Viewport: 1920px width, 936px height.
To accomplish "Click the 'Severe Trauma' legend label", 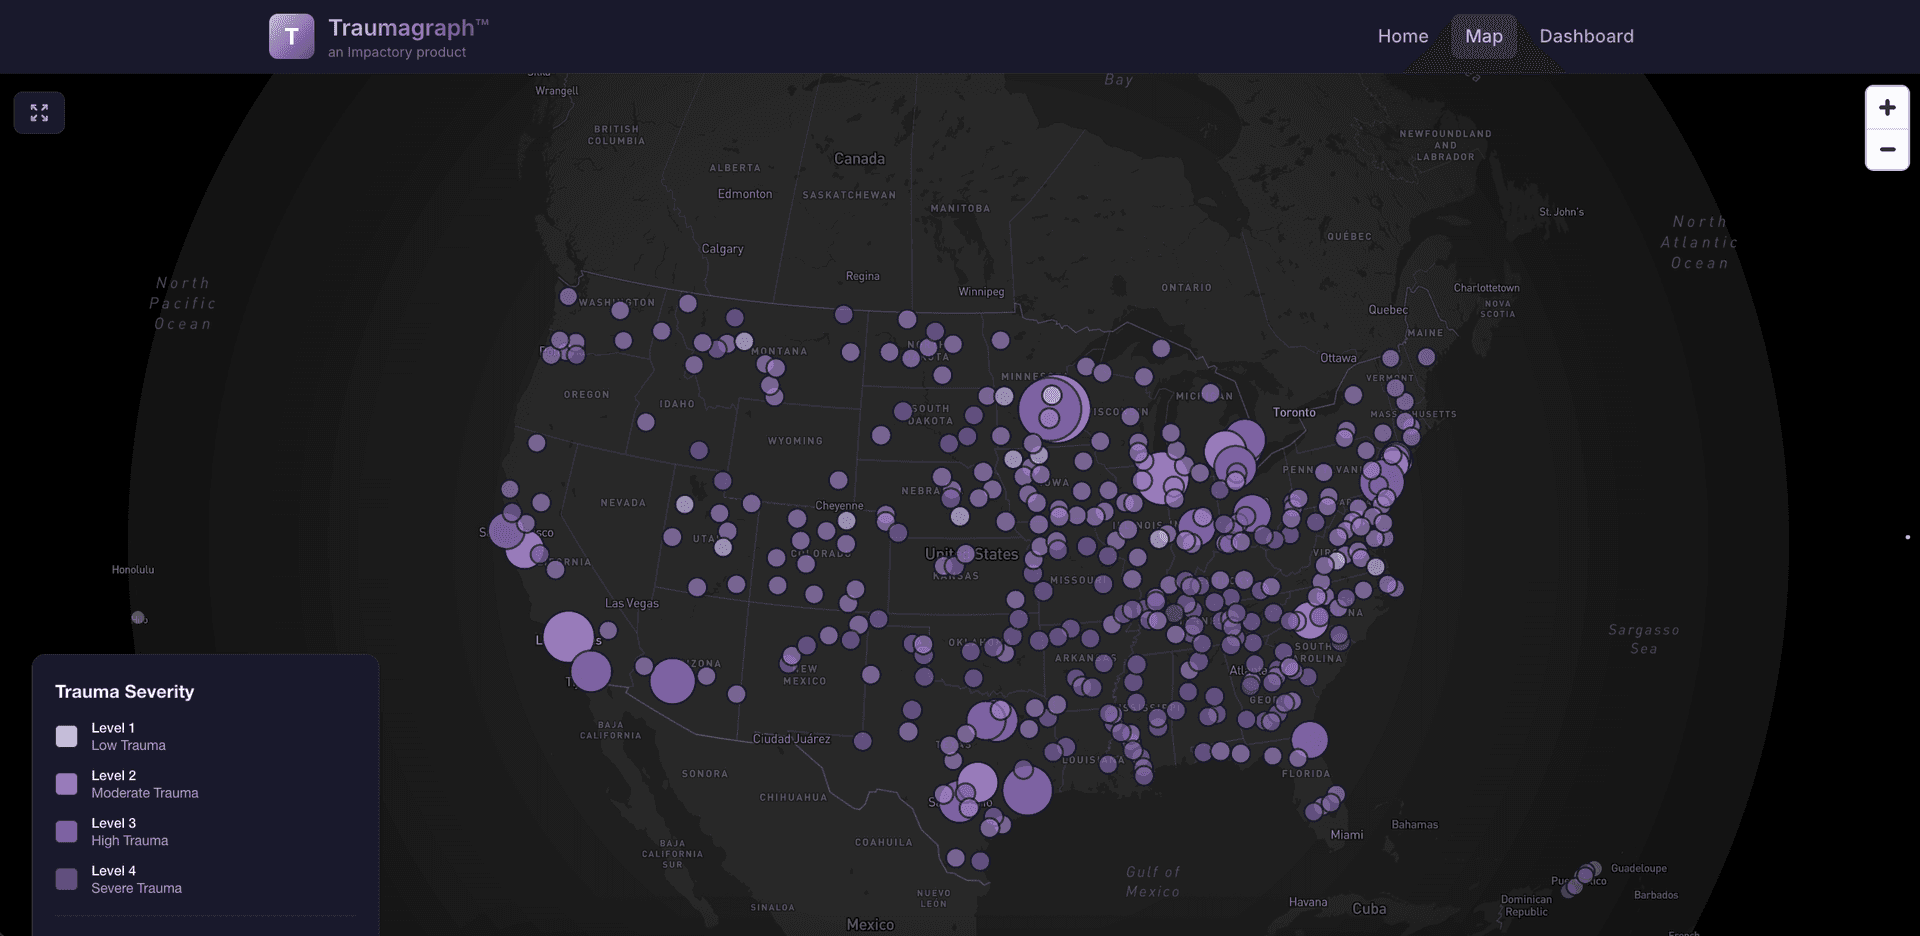I will click(137, 888).
